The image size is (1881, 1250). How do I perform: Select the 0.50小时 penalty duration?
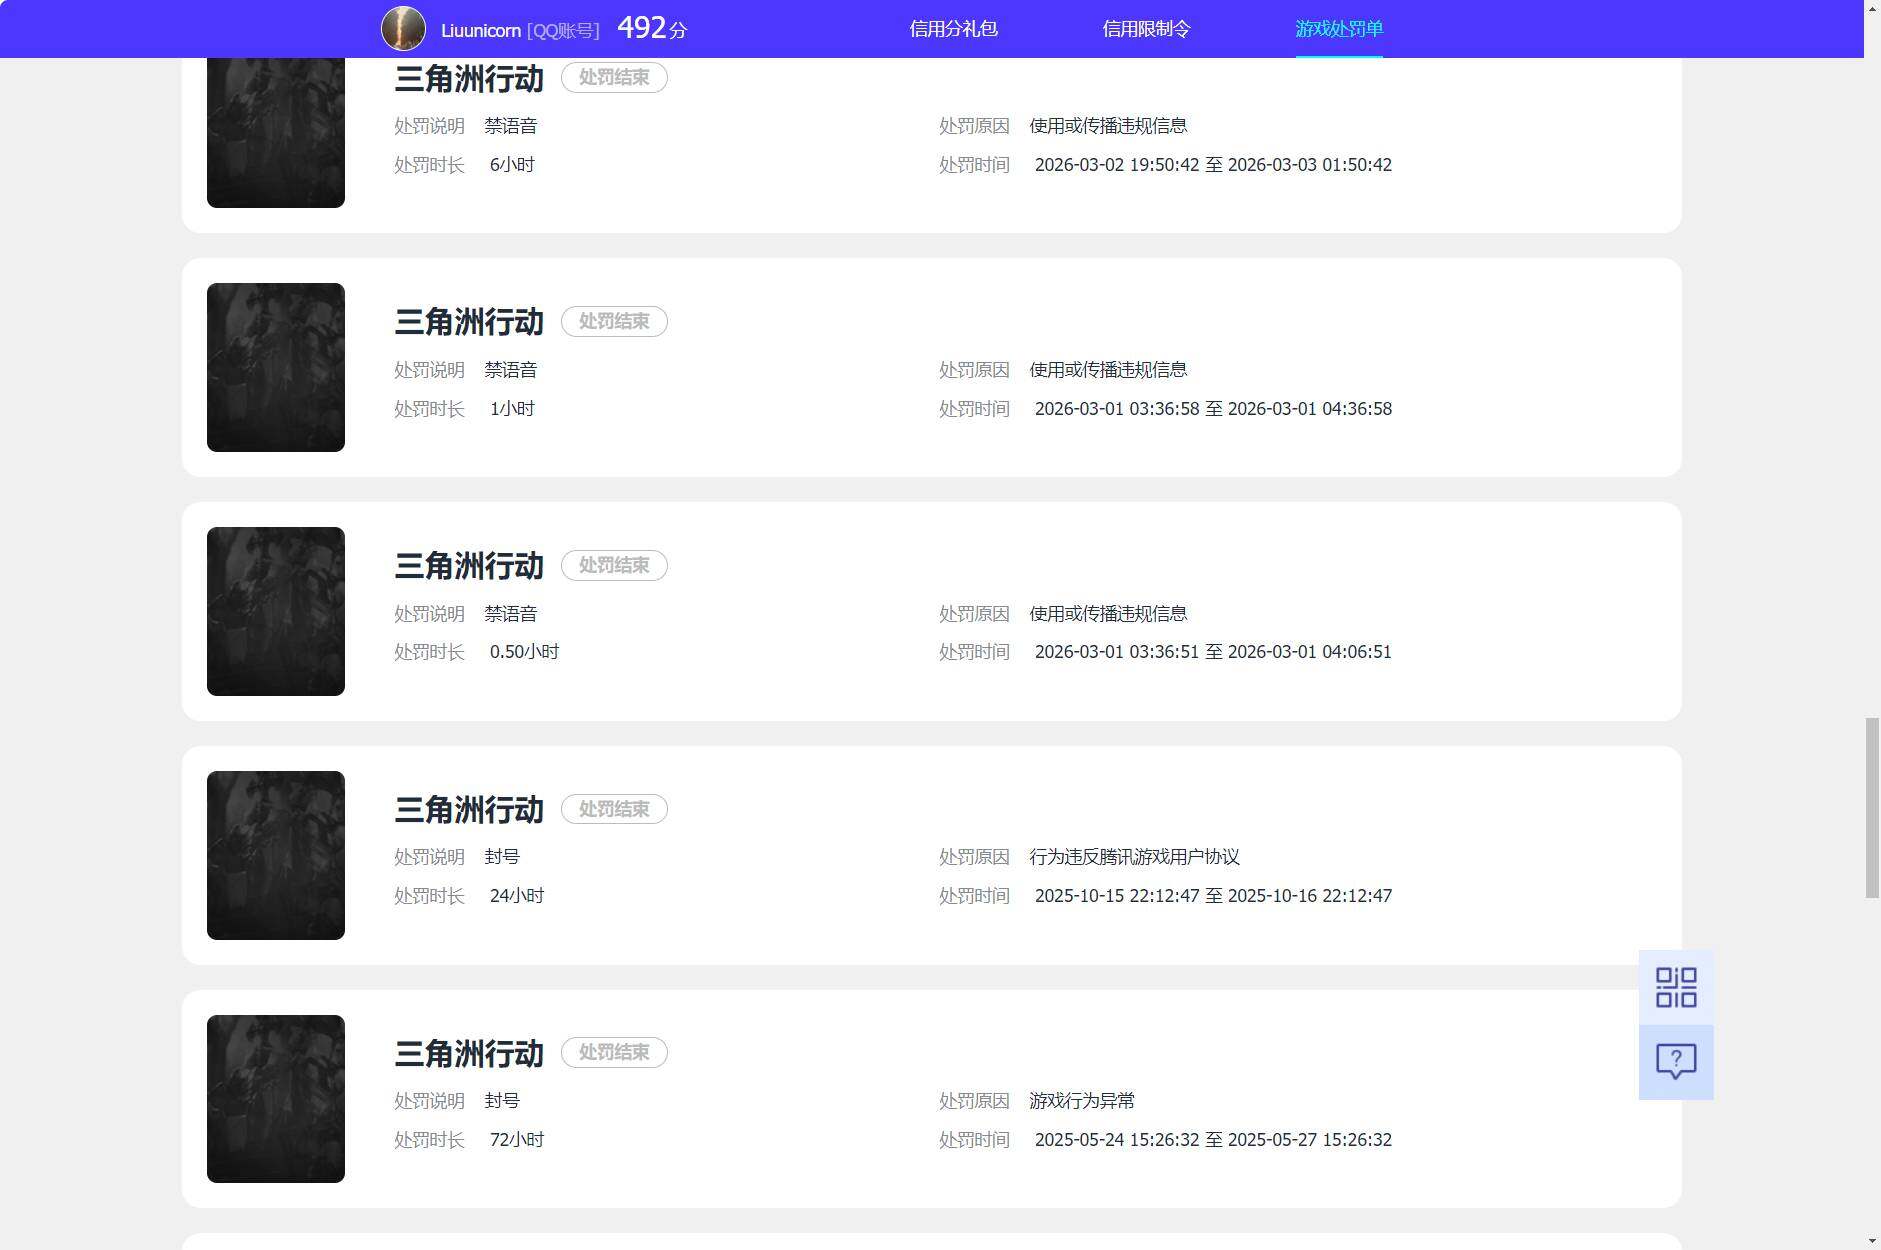coord(524,652)
